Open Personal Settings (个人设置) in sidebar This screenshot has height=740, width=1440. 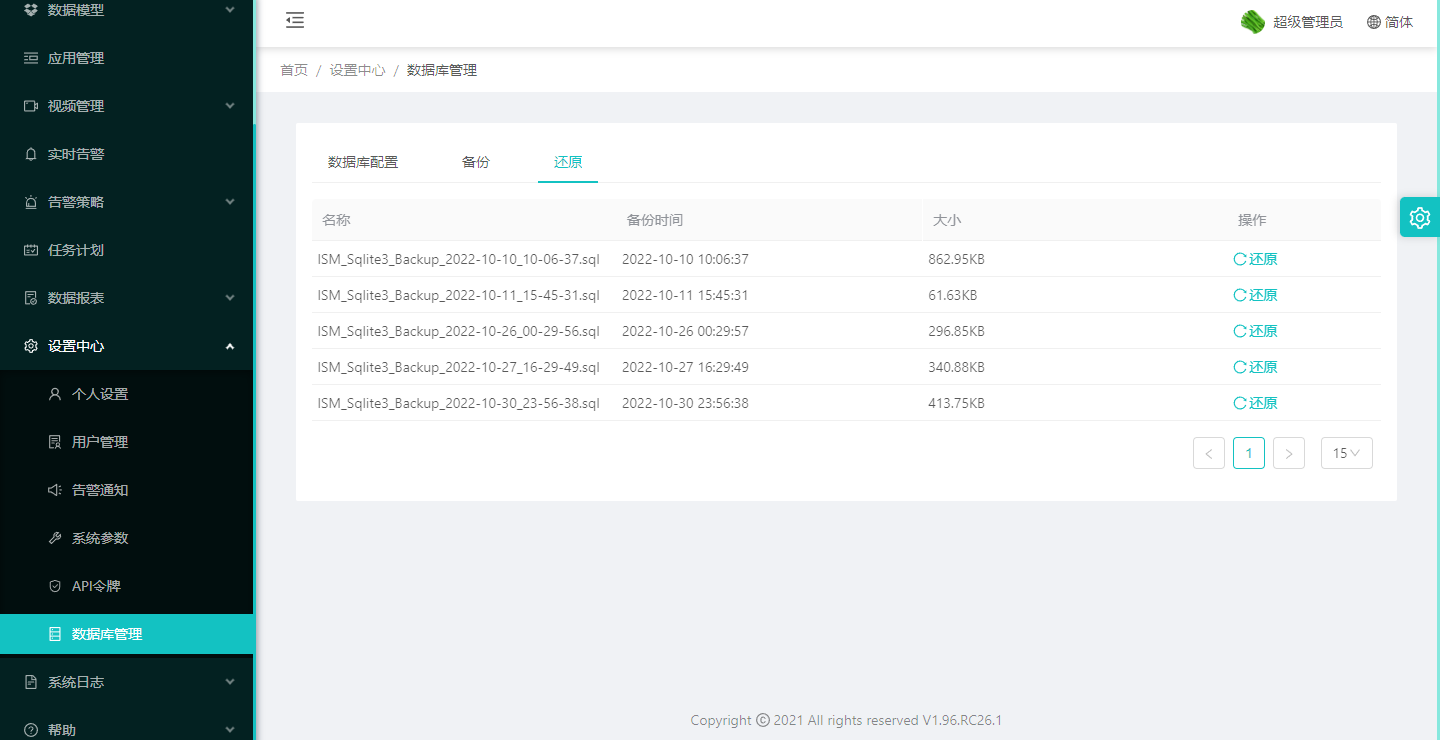coord(100,394)
